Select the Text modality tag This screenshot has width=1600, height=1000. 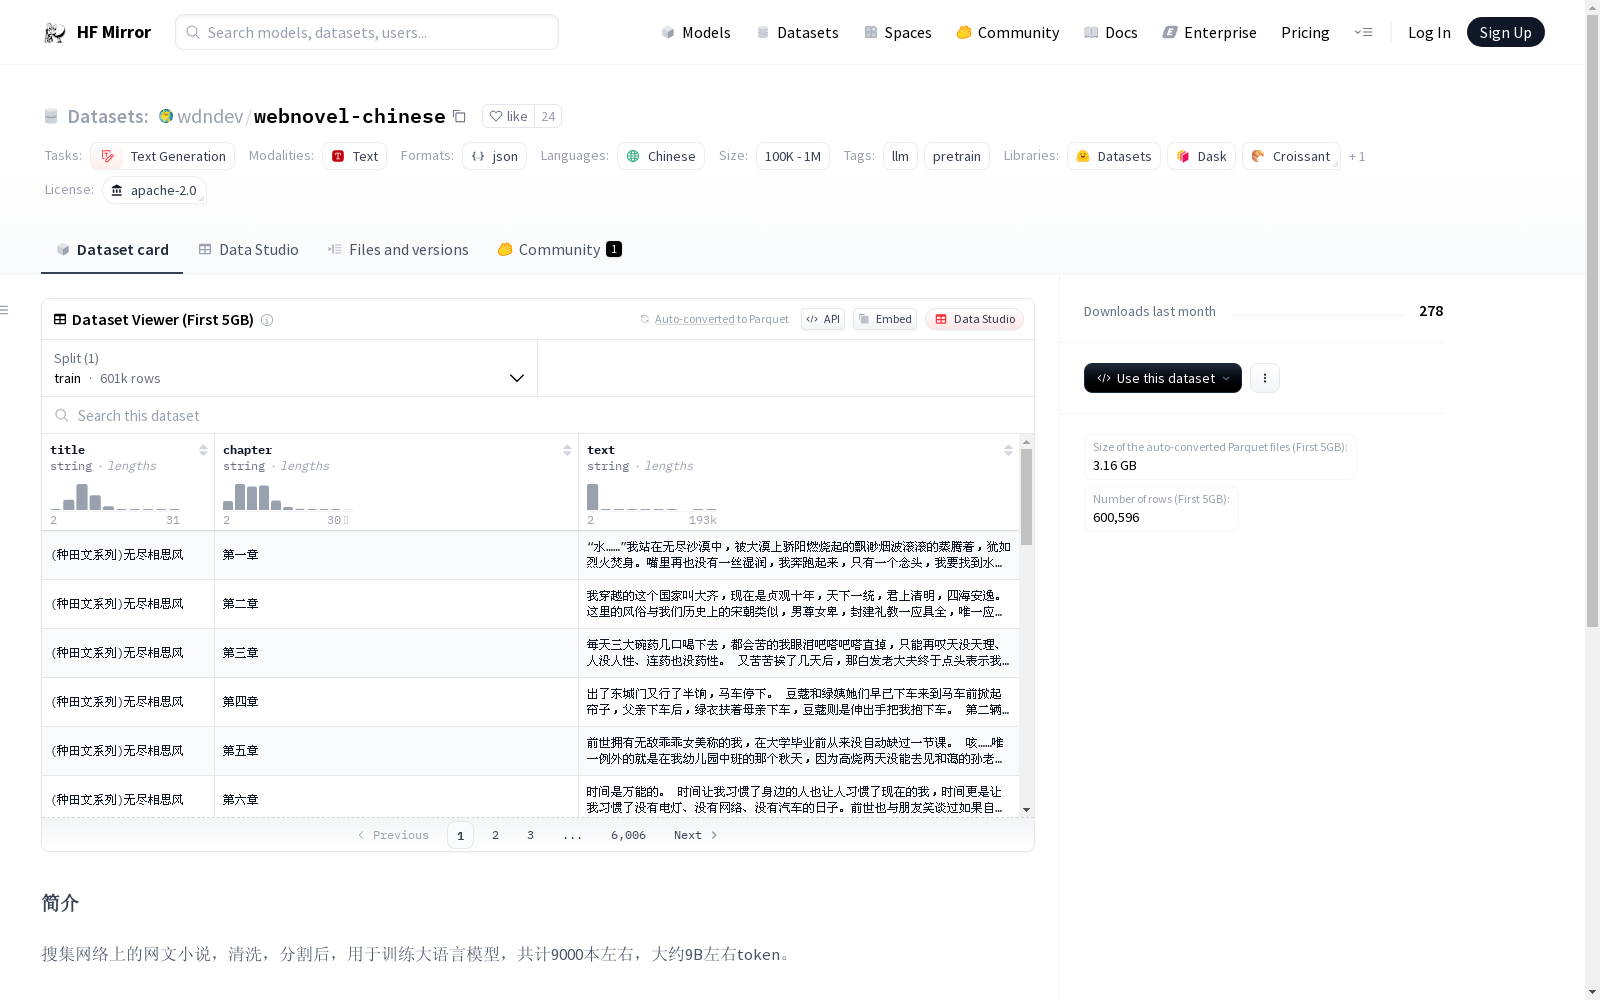coord(354,156)
